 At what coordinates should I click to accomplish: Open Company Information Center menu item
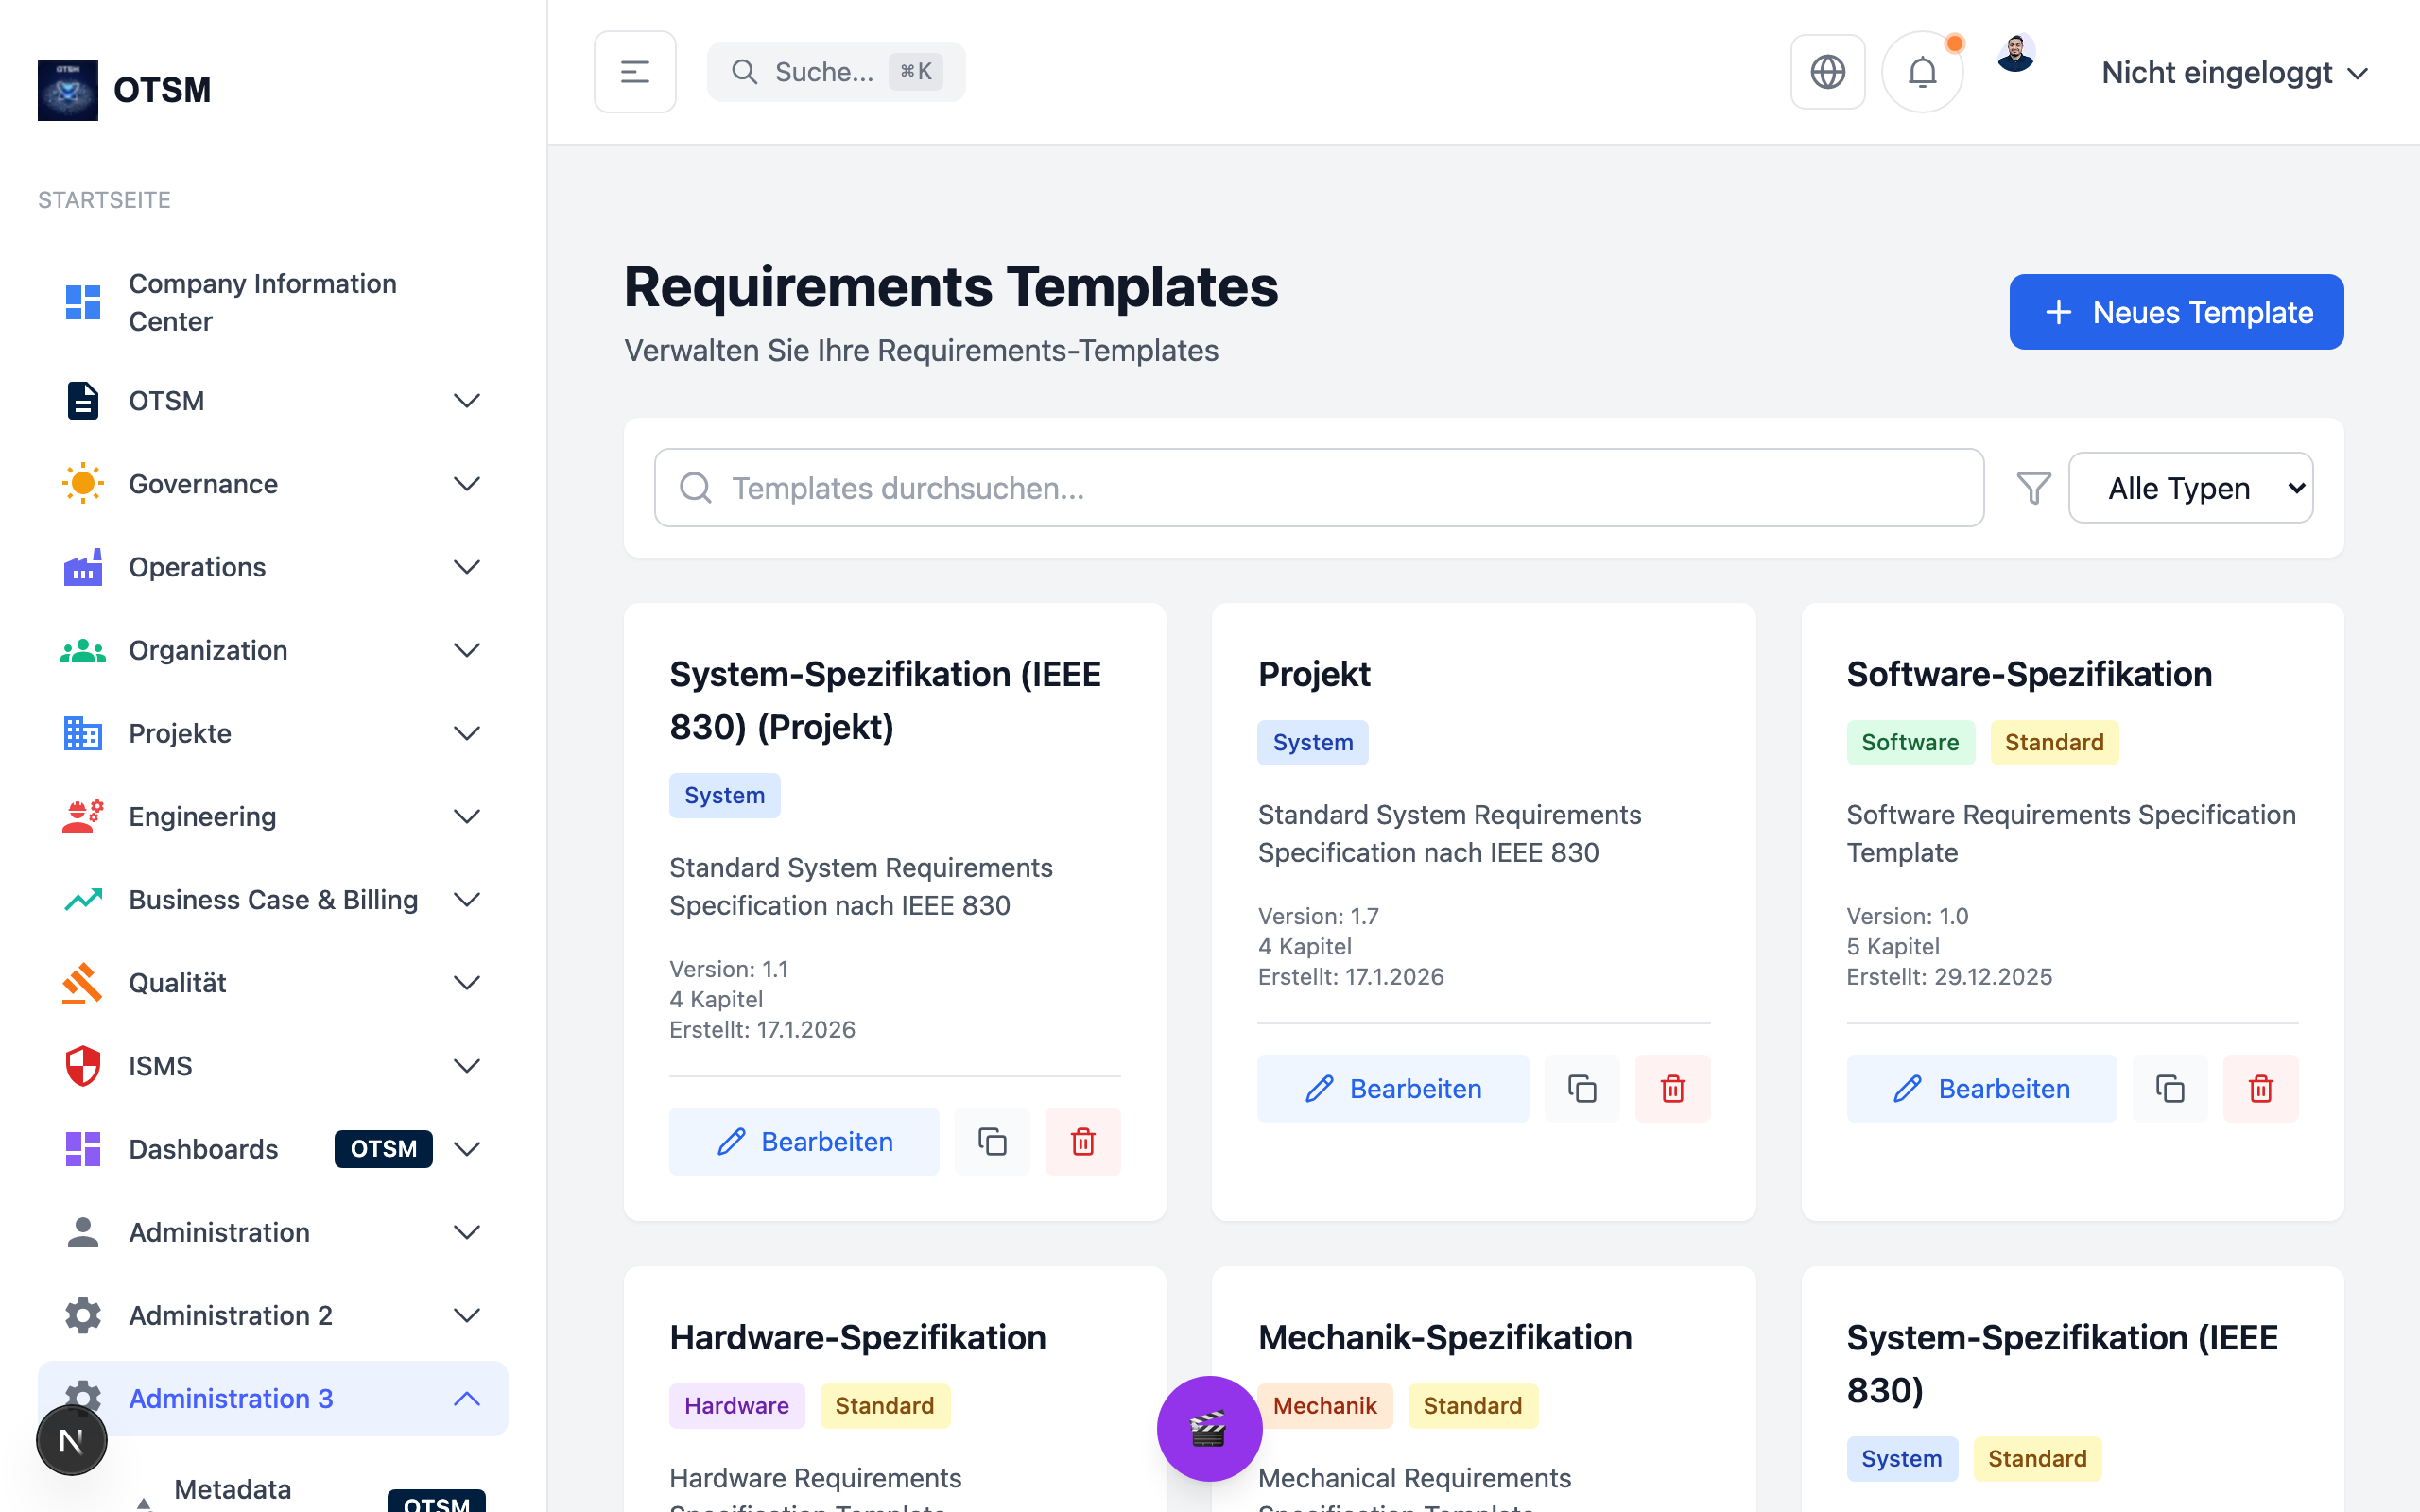(x=262, y=302)
